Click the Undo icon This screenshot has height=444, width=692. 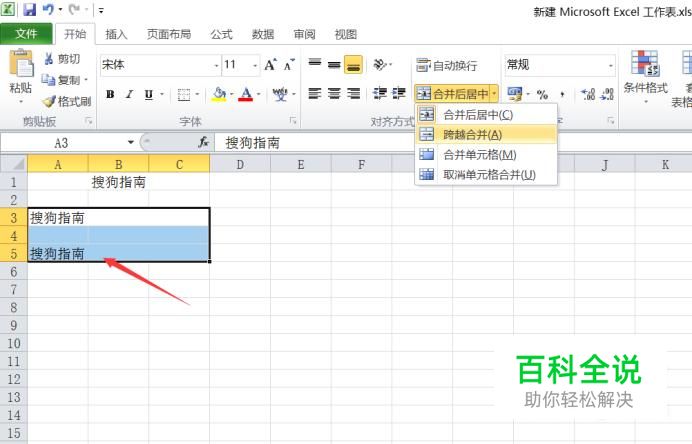(x=48, y=9)
